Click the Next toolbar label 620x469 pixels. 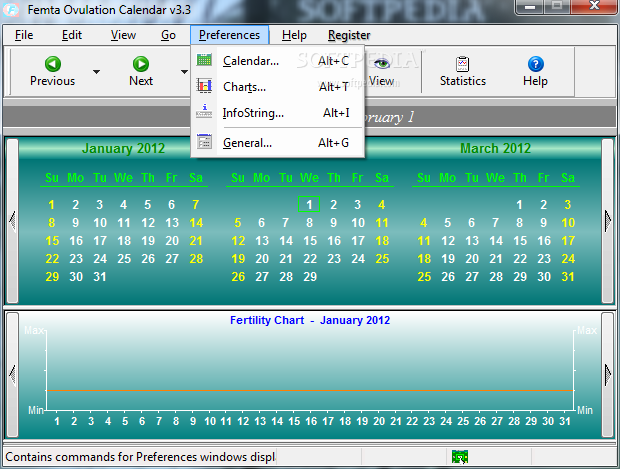(141, 81)
